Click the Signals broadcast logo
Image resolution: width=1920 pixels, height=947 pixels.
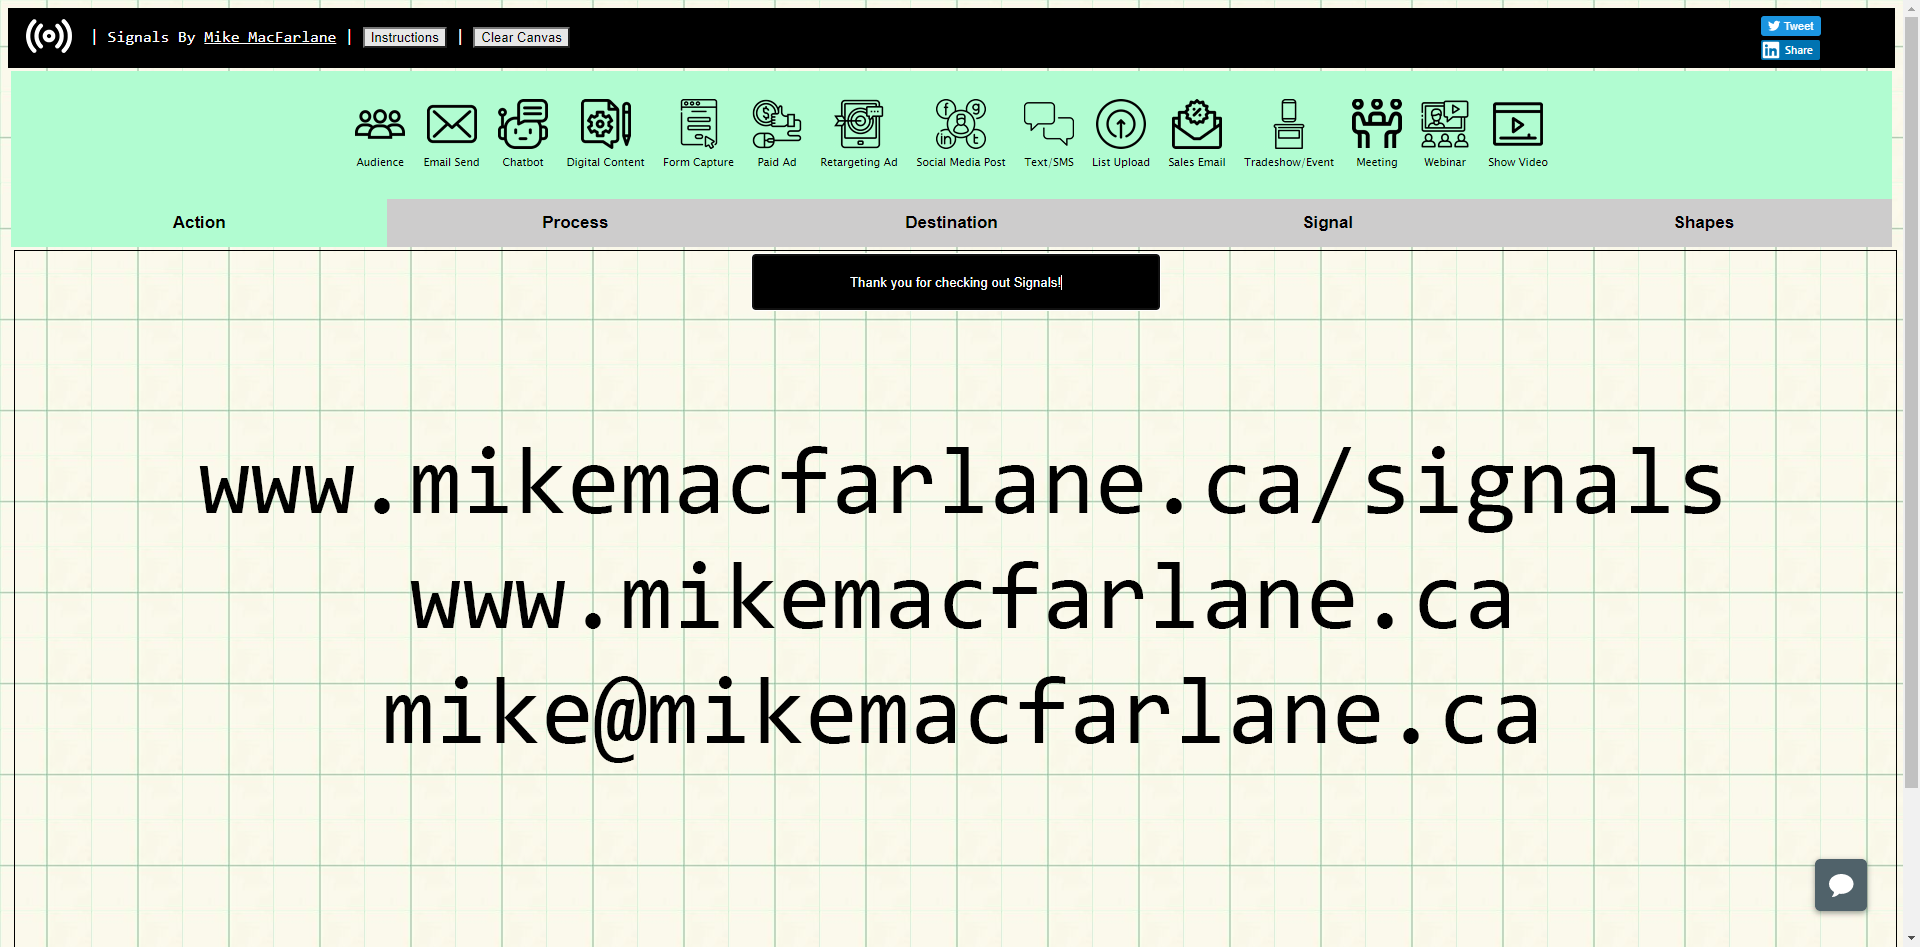coord(49,37)
